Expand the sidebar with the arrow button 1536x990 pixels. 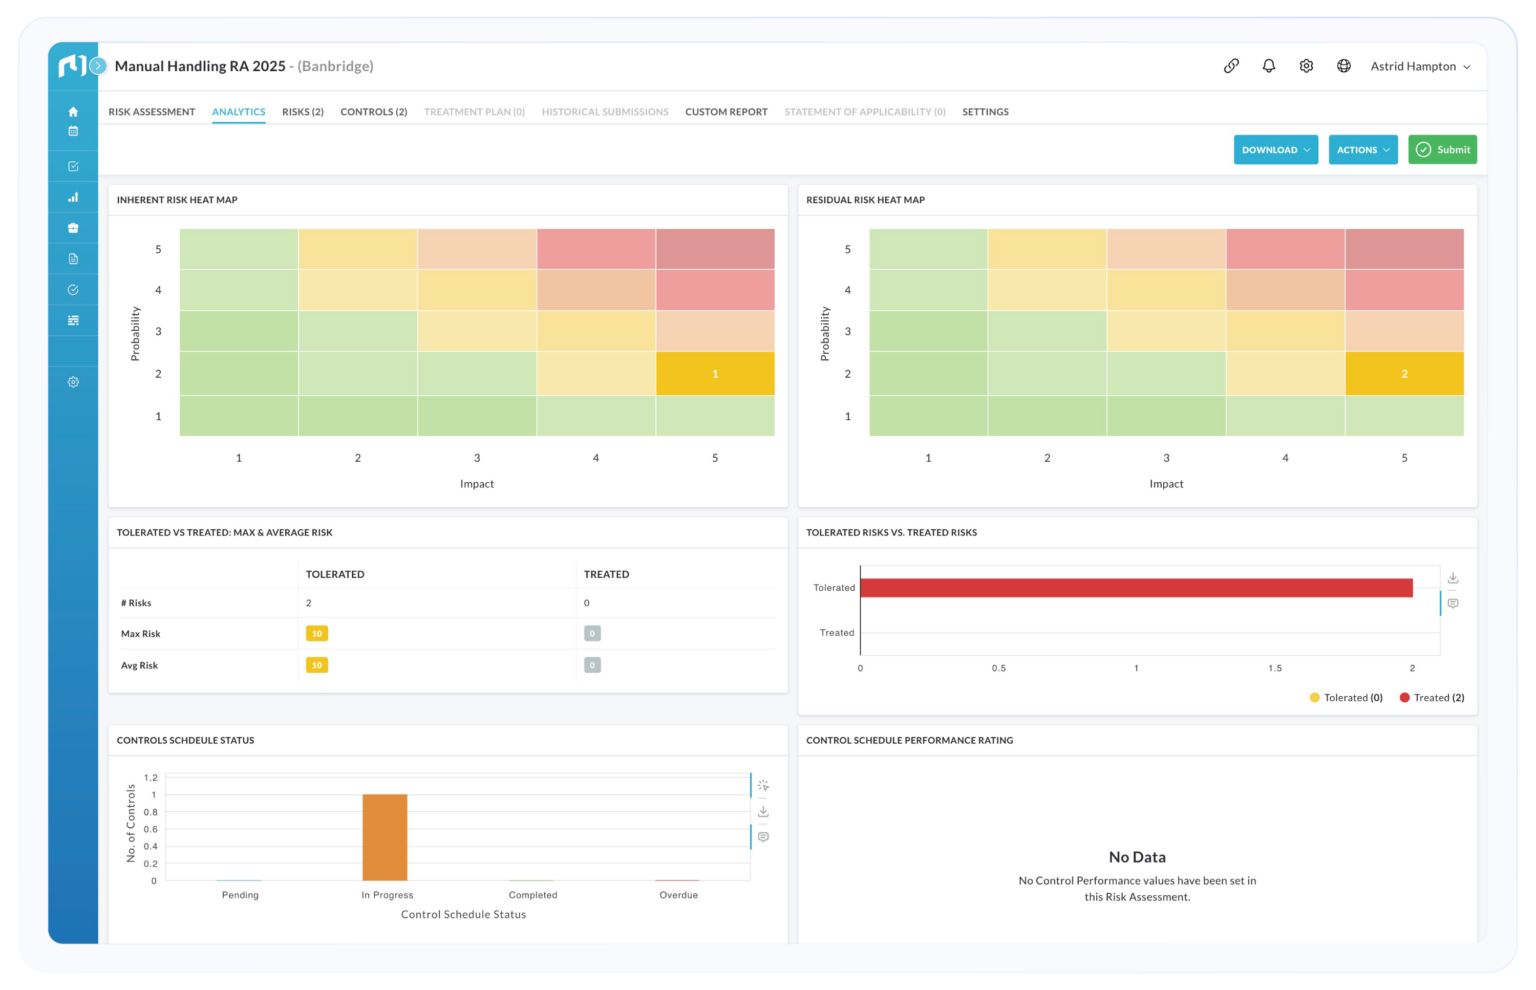pos(98,66)
